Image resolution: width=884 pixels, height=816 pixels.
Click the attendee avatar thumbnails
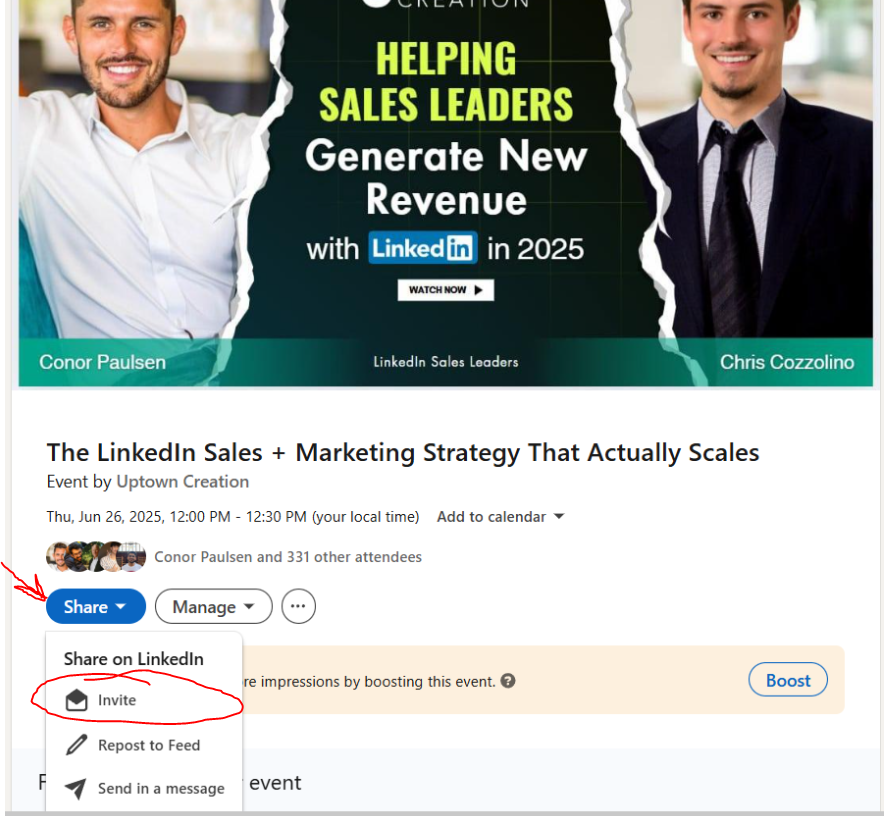(96, 557)
